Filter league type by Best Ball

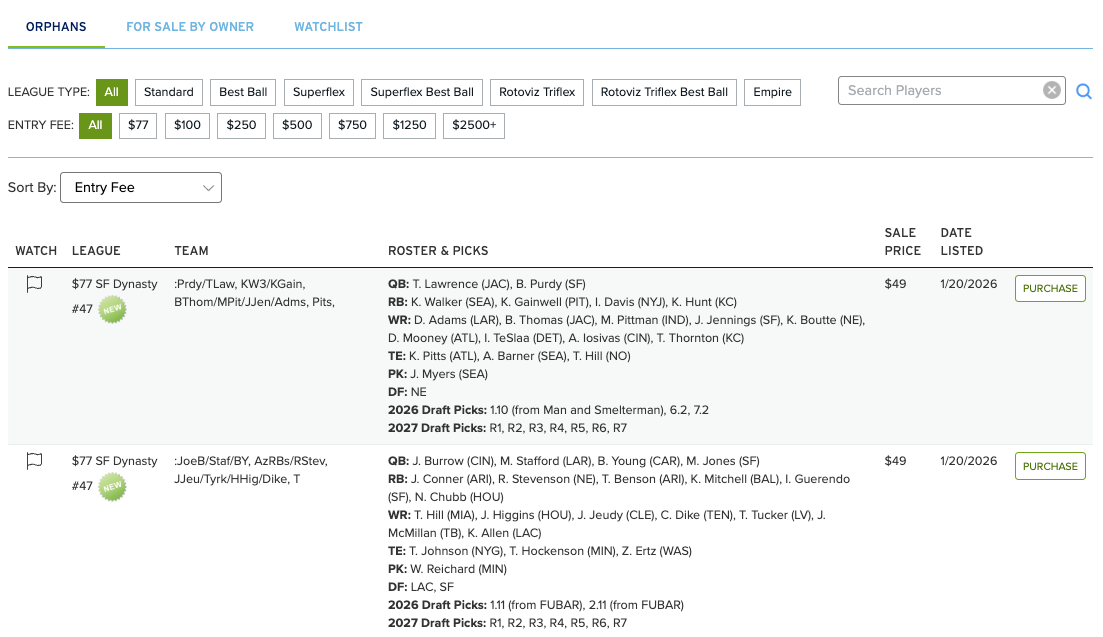coord(243,92)
